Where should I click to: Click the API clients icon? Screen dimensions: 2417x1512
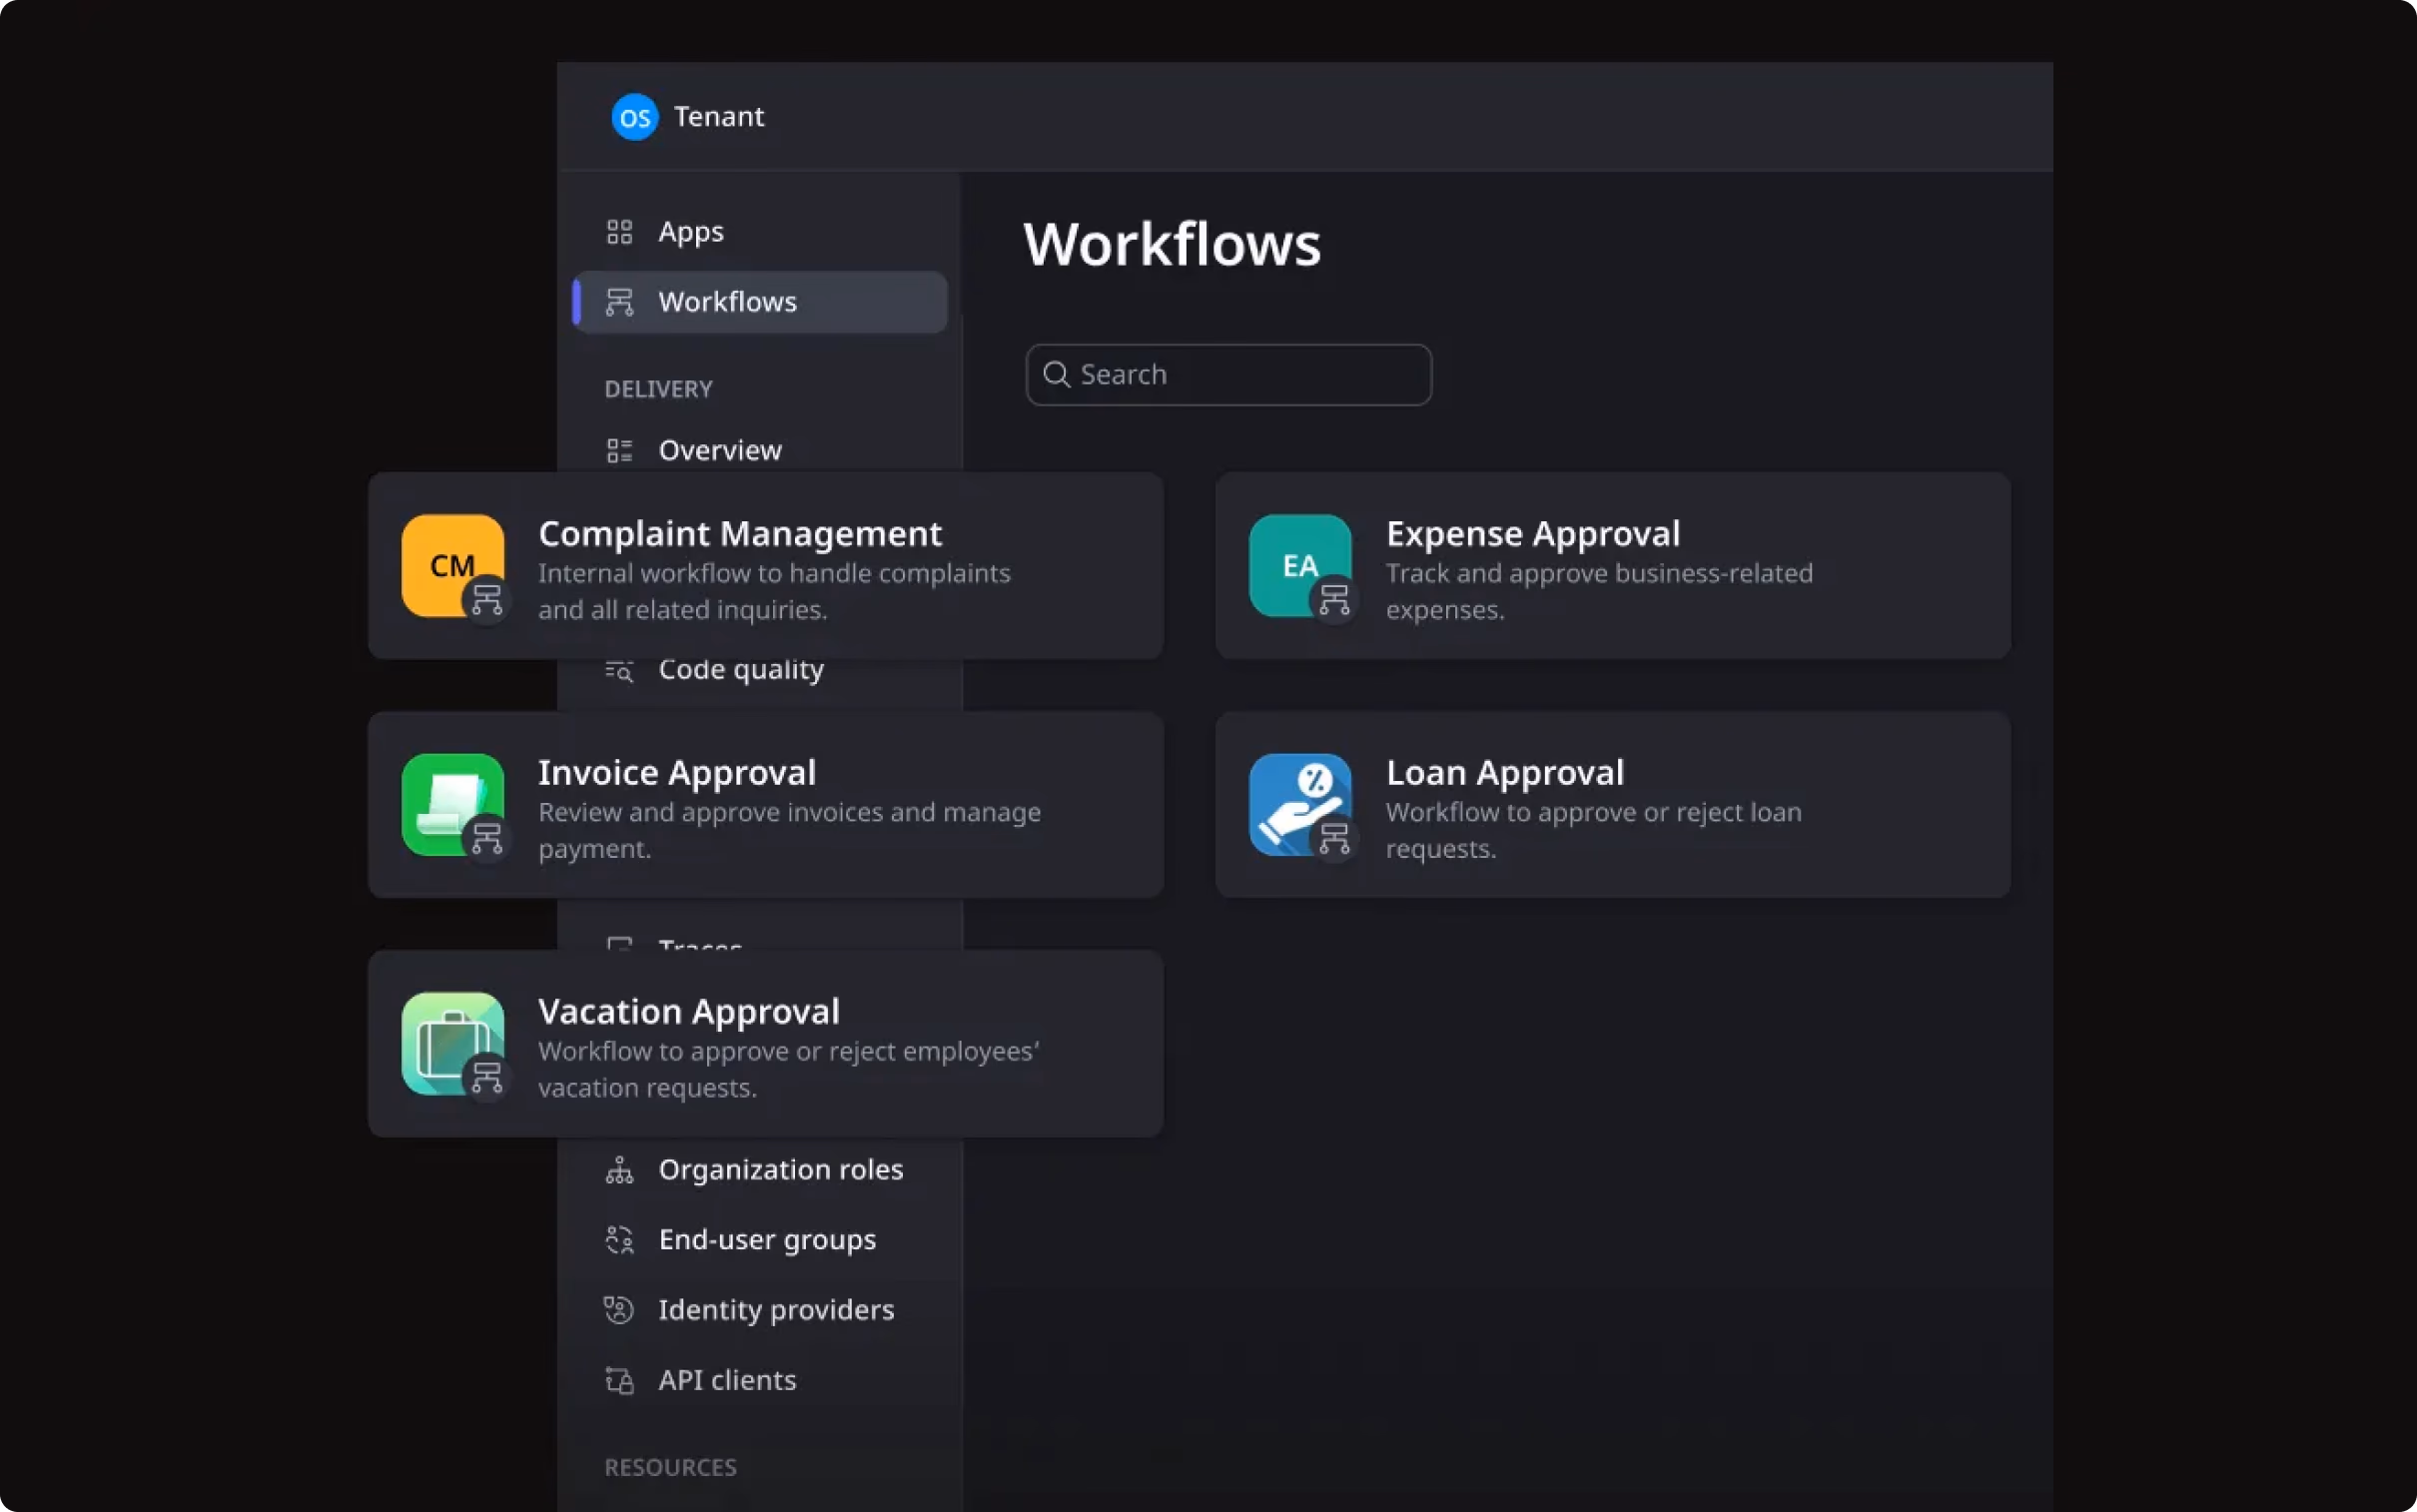coord(620,1379)
